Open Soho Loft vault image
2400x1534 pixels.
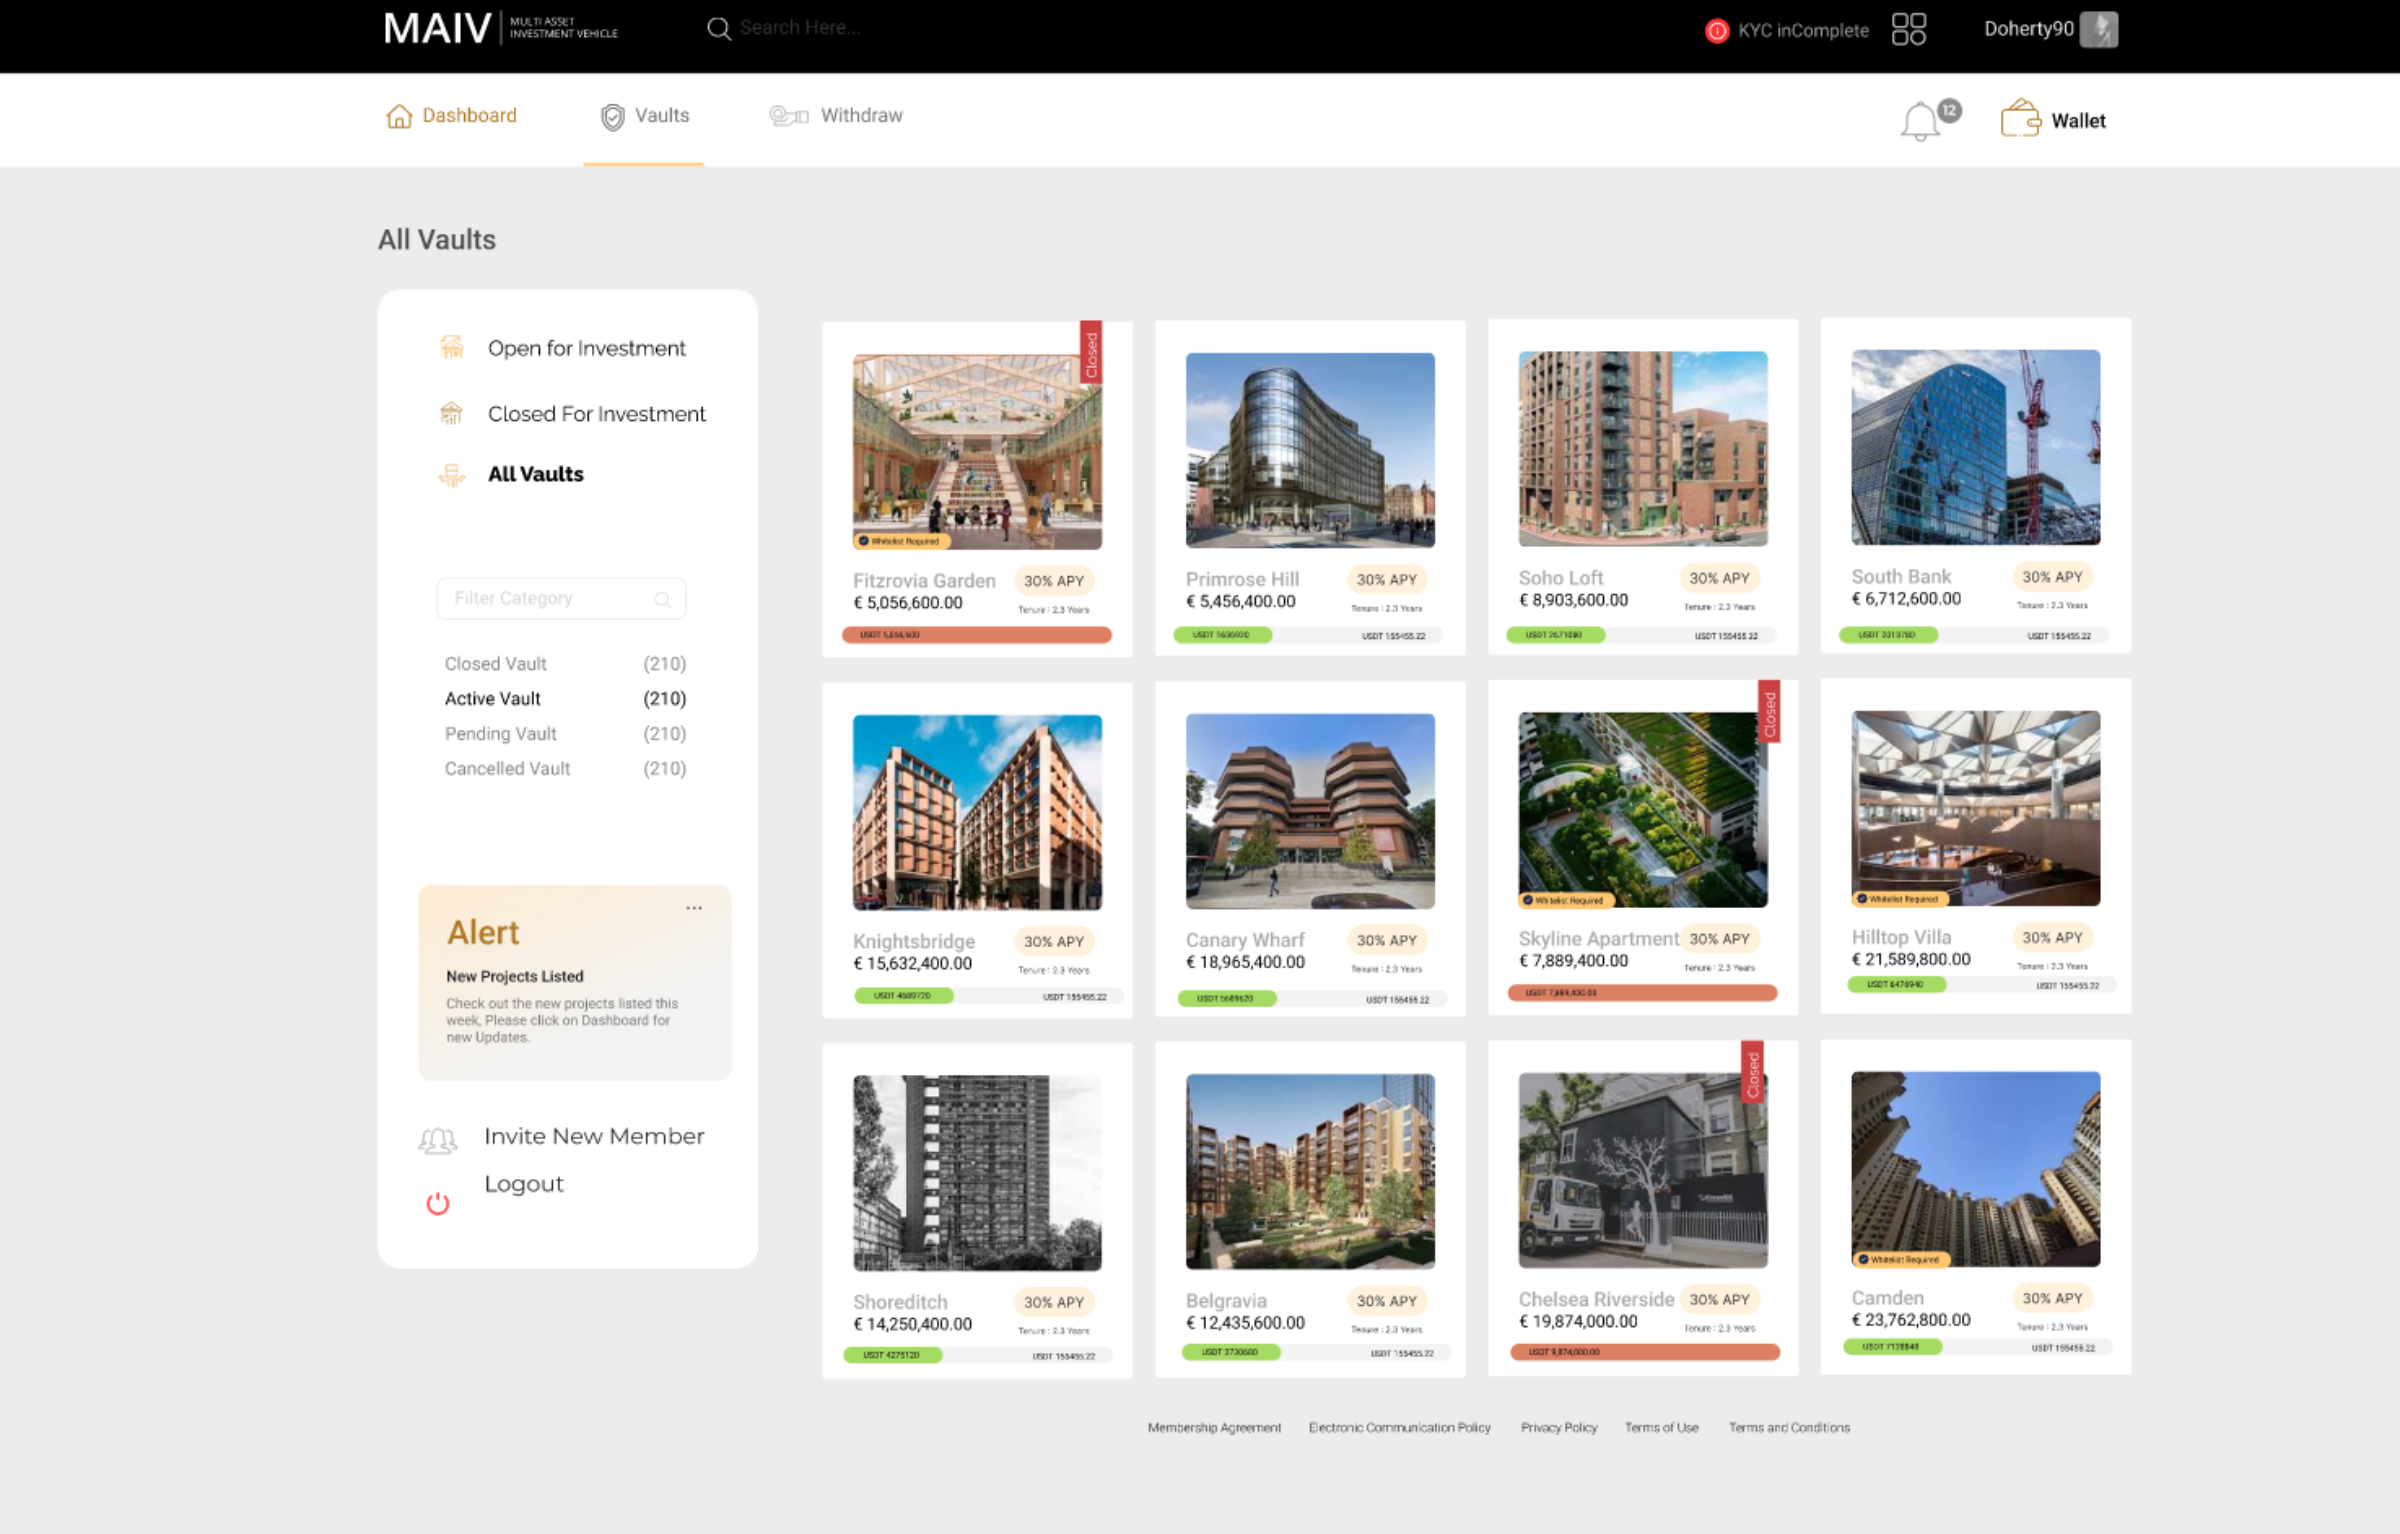click(x=1642, y=449)
